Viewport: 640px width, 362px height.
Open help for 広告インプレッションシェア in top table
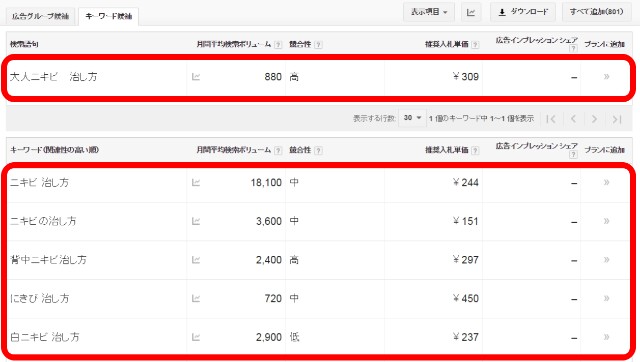[573, 49]
